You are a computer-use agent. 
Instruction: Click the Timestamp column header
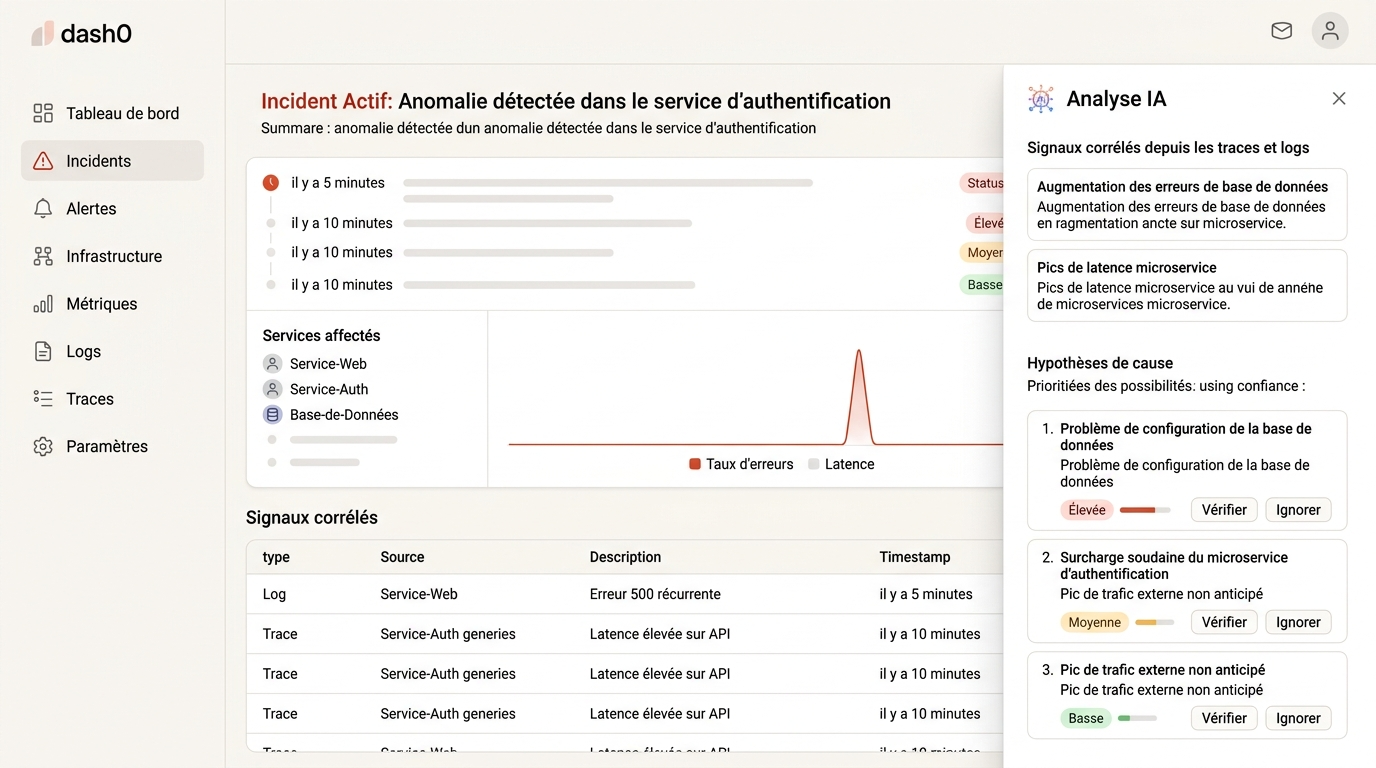point(915,557)
